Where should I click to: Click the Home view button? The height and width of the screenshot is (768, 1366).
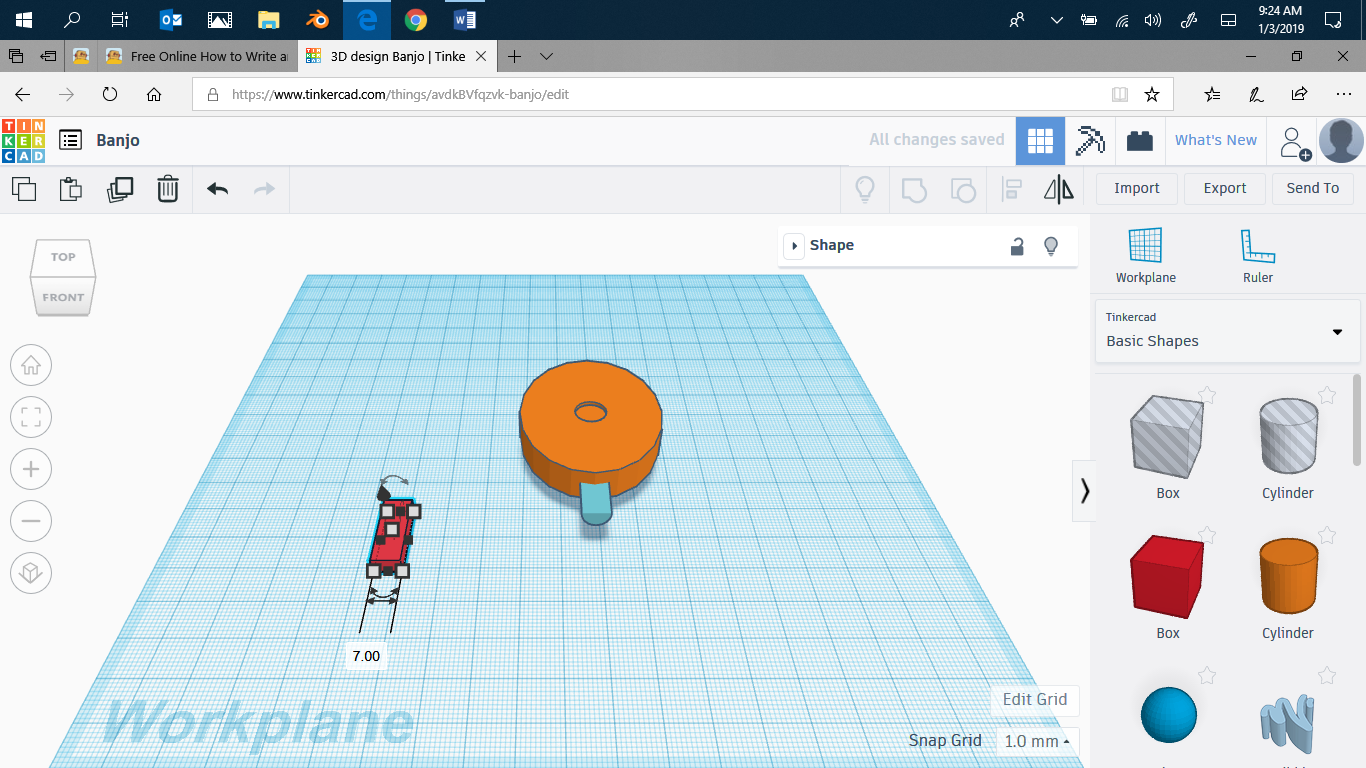(x=31, y=365)
